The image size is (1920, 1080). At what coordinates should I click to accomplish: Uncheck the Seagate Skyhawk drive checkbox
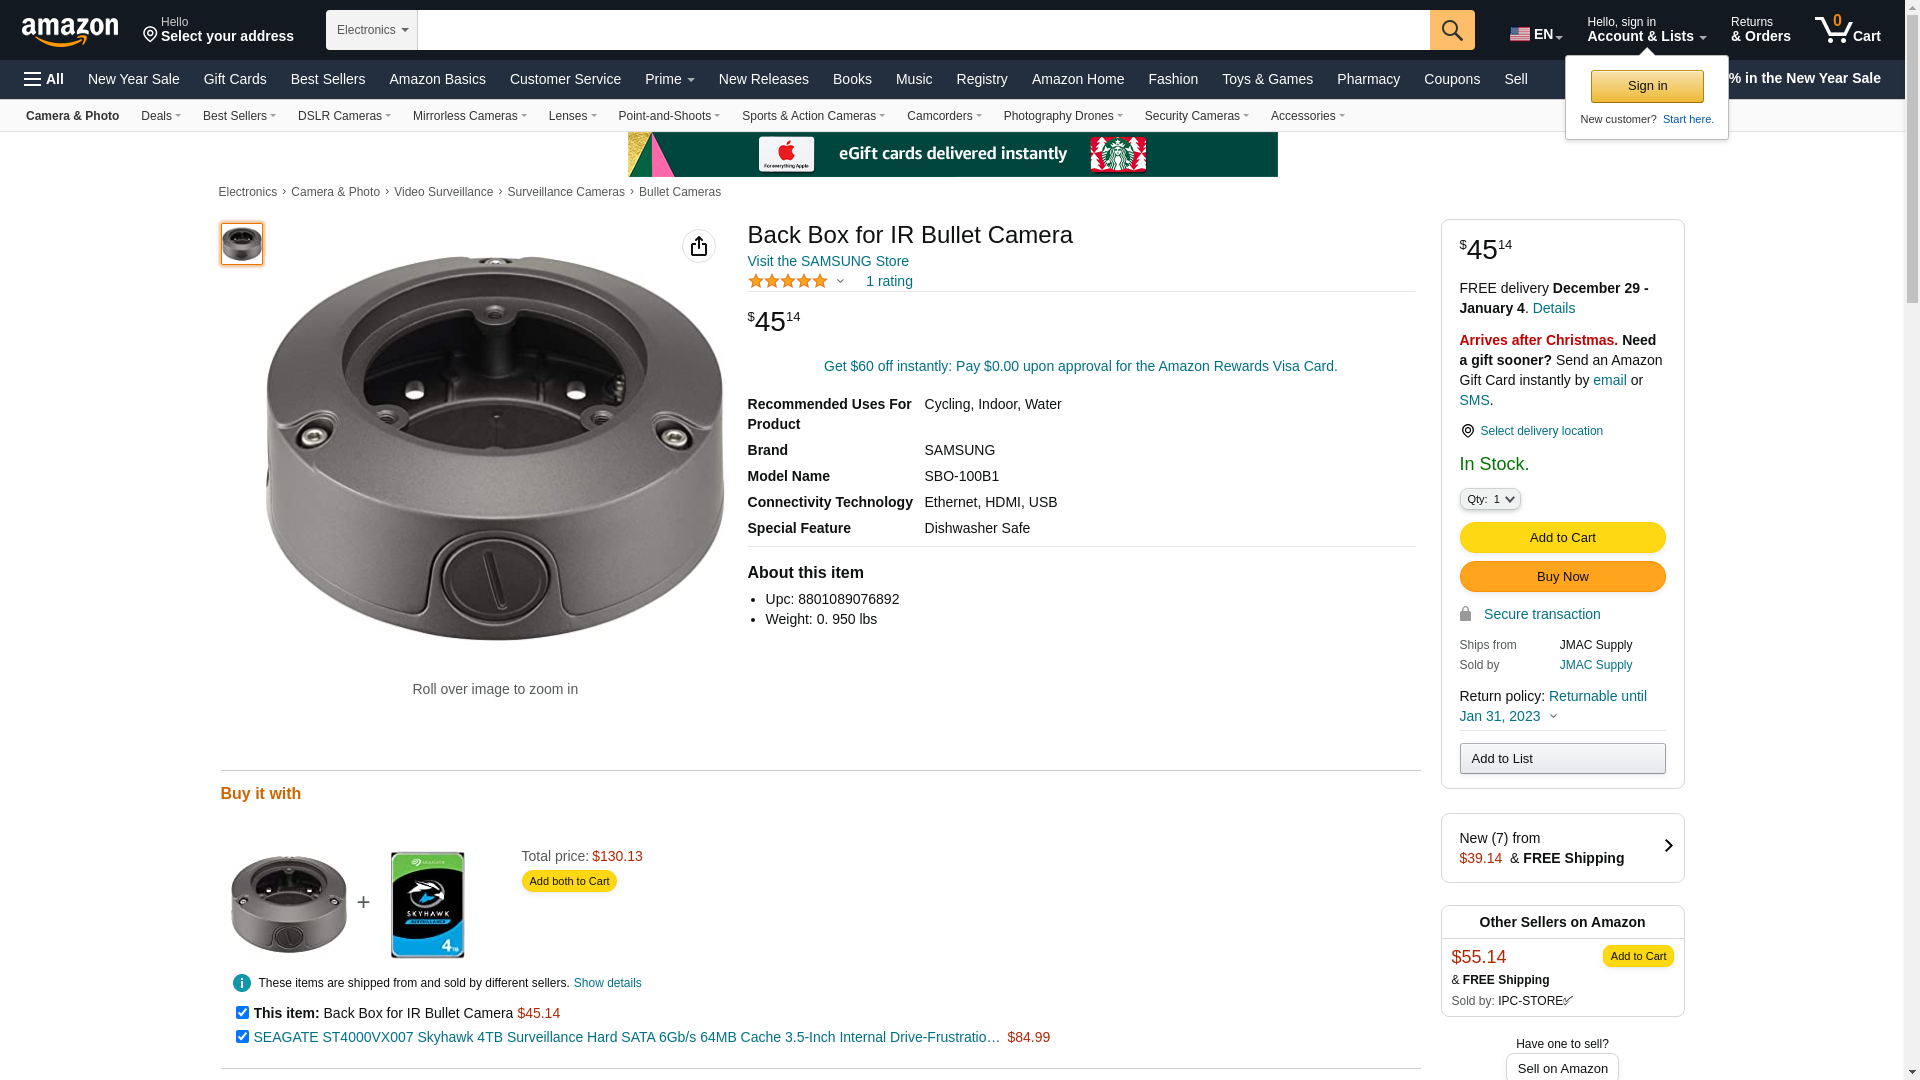tap(242, 1037)
